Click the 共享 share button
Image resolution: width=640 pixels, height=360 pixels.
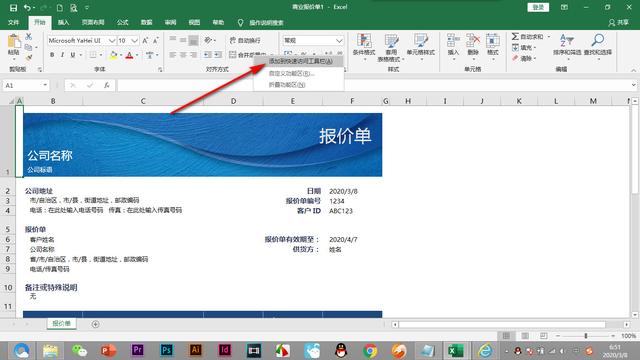[x=619, y=22]
